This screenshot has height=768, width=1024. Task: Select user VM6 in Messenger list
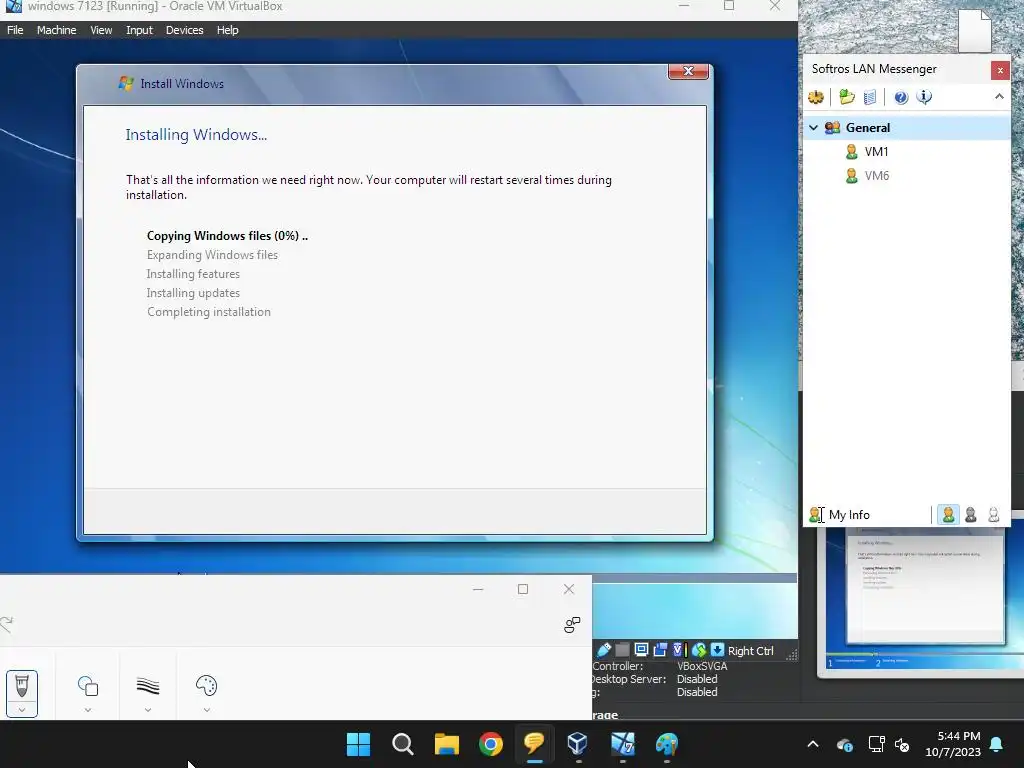(876, 176)
